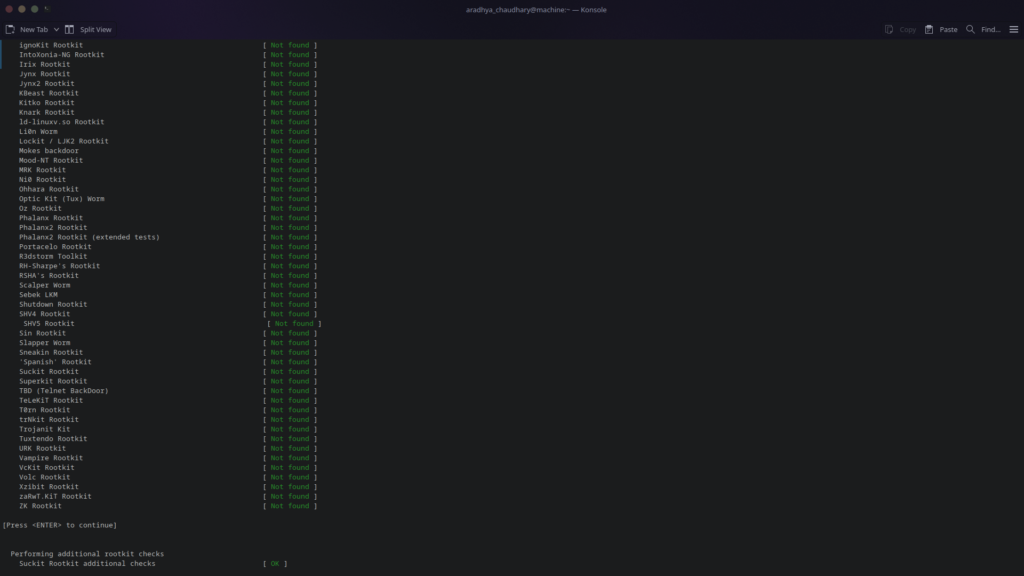This screenshot has height=576, width=1024.
Task: Click the 'Shutdown Rootkit' line
Action: [53, 304]
